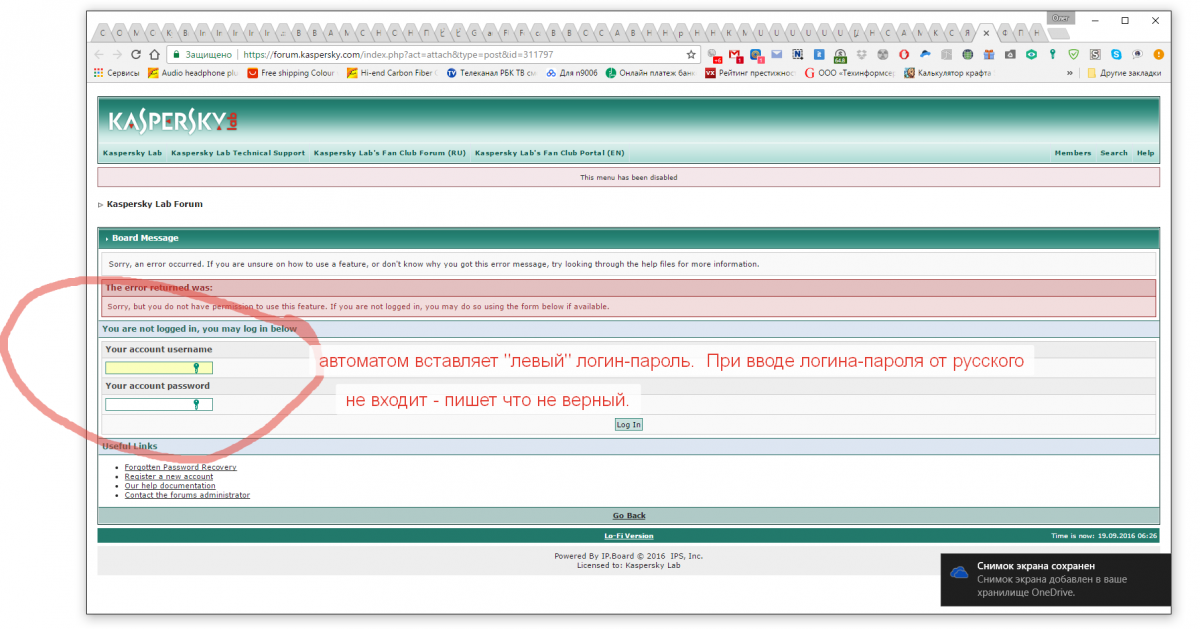This screenshot has width=1200, height=629.
Task: Open Free shipping Colour bookmark
Action: coord(291,73)
